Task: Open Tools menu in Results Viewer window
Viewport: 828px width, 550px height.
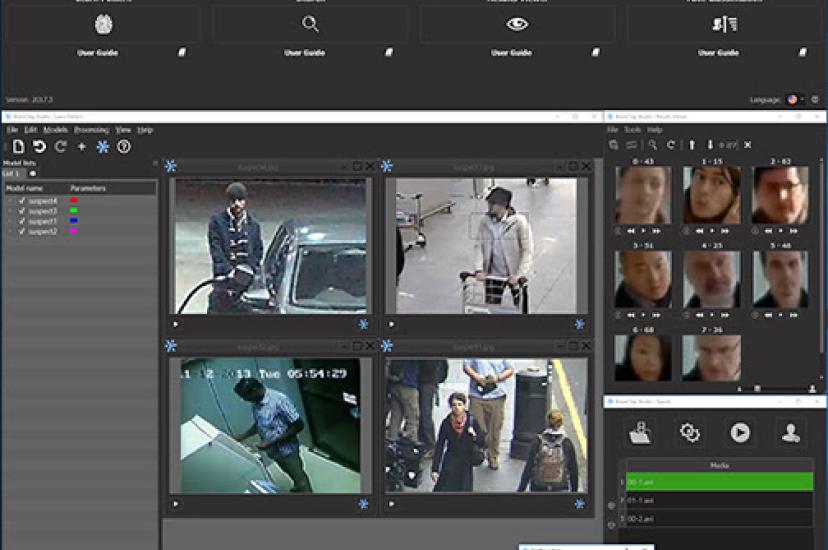Action: coord(632,130)
